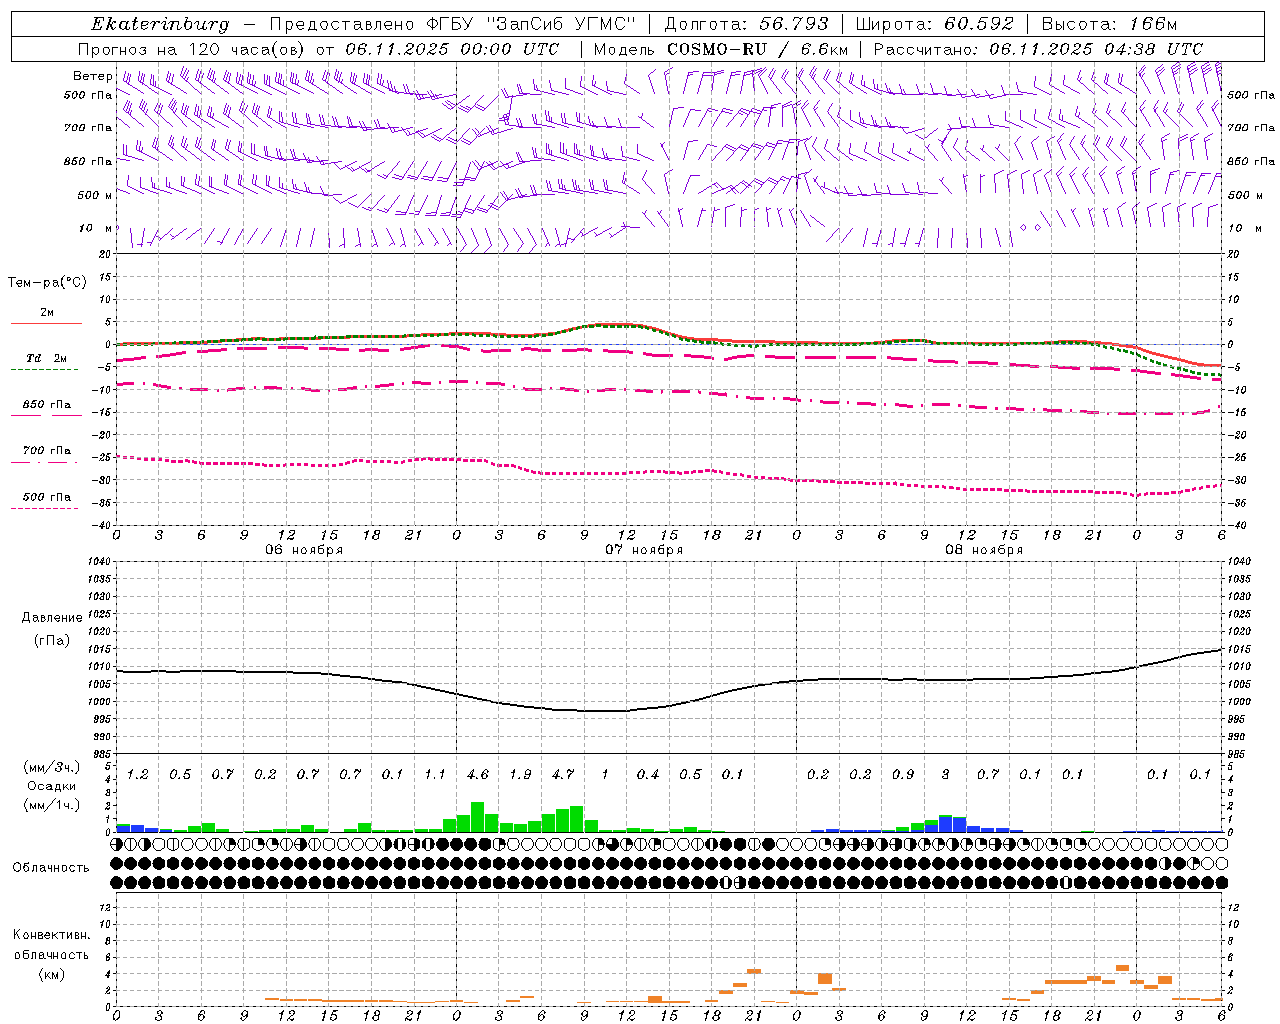
Task: Select the Долгота: 56.793 header value
Action: (746, 24)
